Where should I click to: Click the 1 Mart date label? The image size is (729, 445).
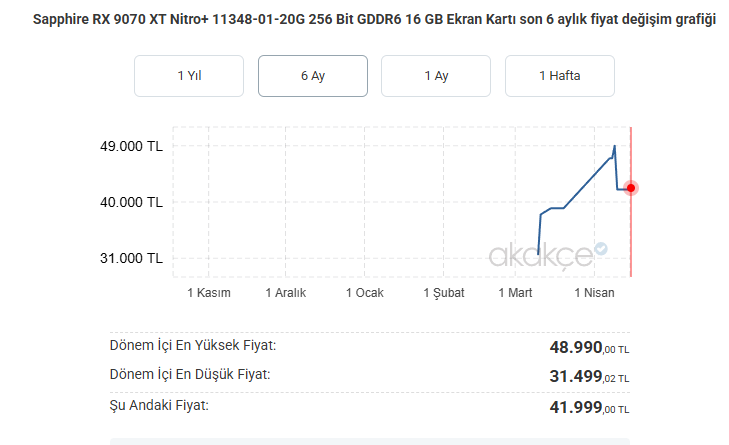(515, 293)
